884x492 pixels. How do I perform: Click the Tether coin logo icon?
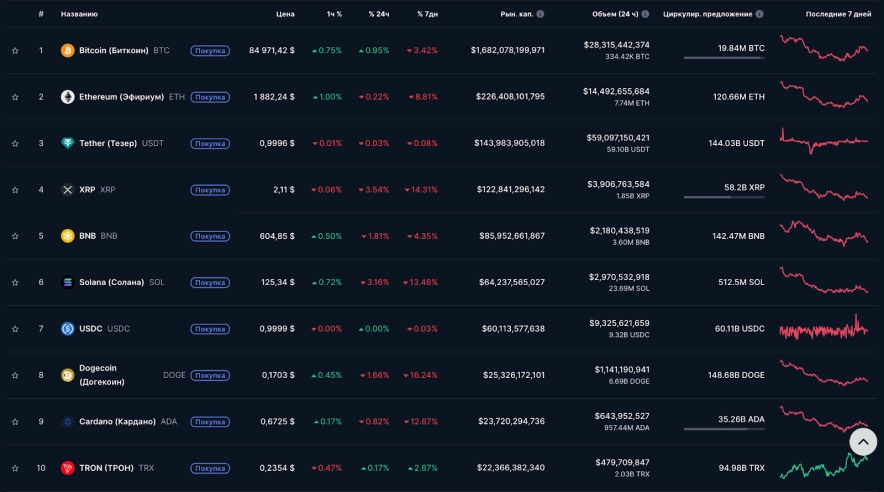click(x=68, y=143)
